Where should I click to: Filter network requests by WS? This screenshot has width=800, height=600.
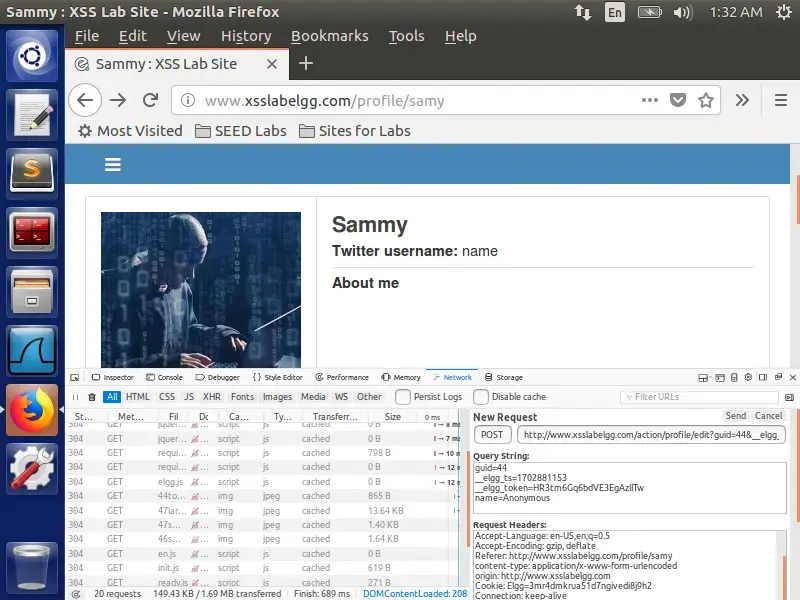coord(341,397)
